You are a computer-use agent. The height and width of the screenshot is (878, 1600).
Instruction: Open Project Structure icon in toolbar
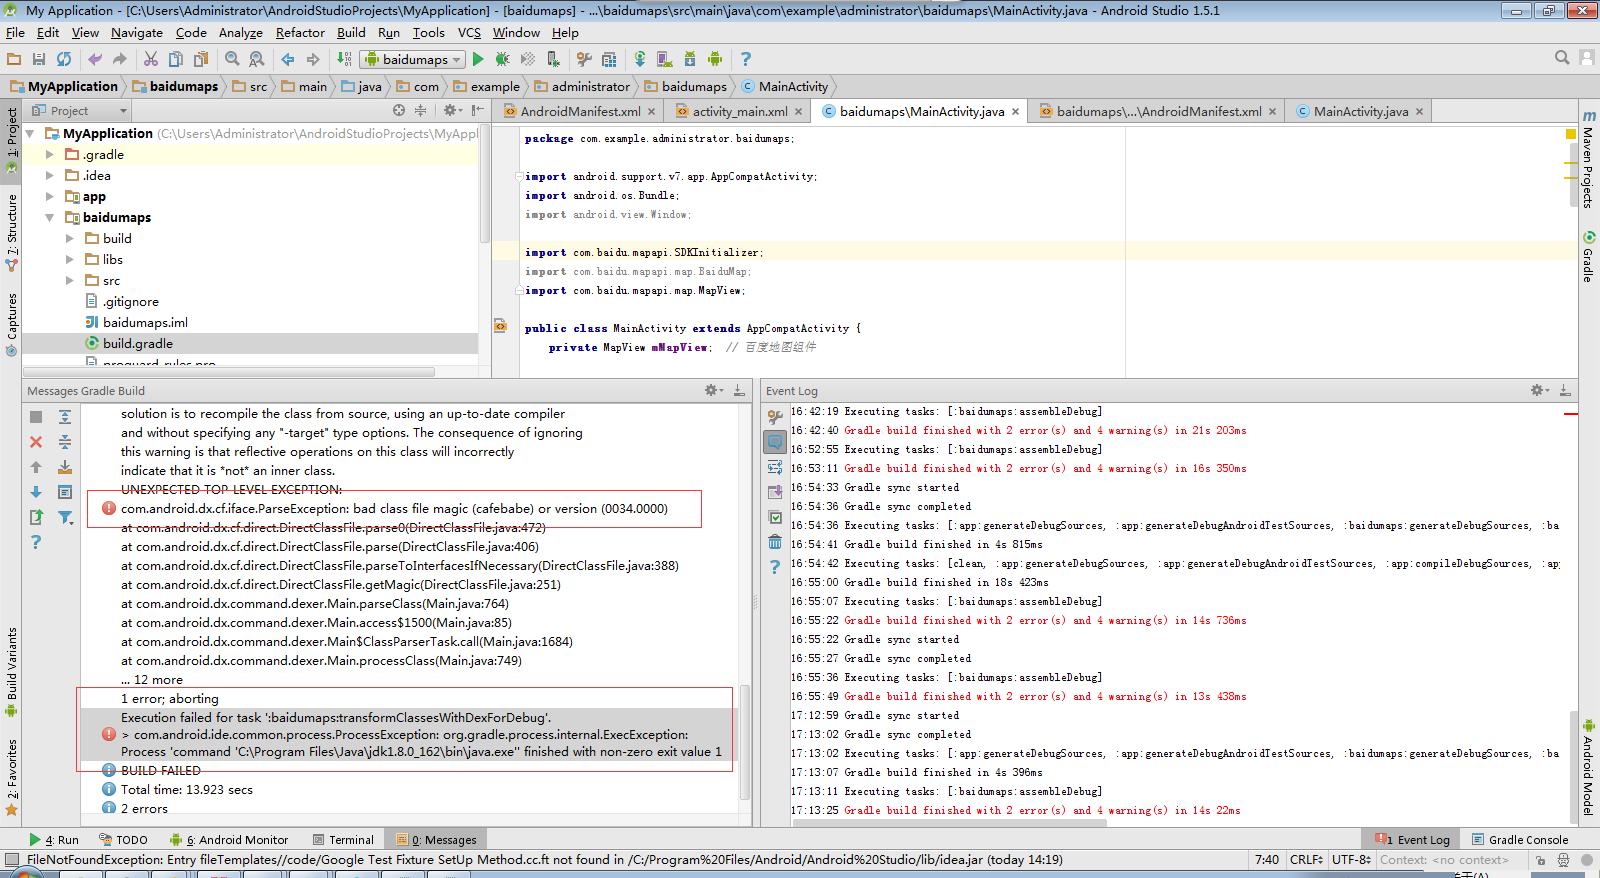point(609,59)
